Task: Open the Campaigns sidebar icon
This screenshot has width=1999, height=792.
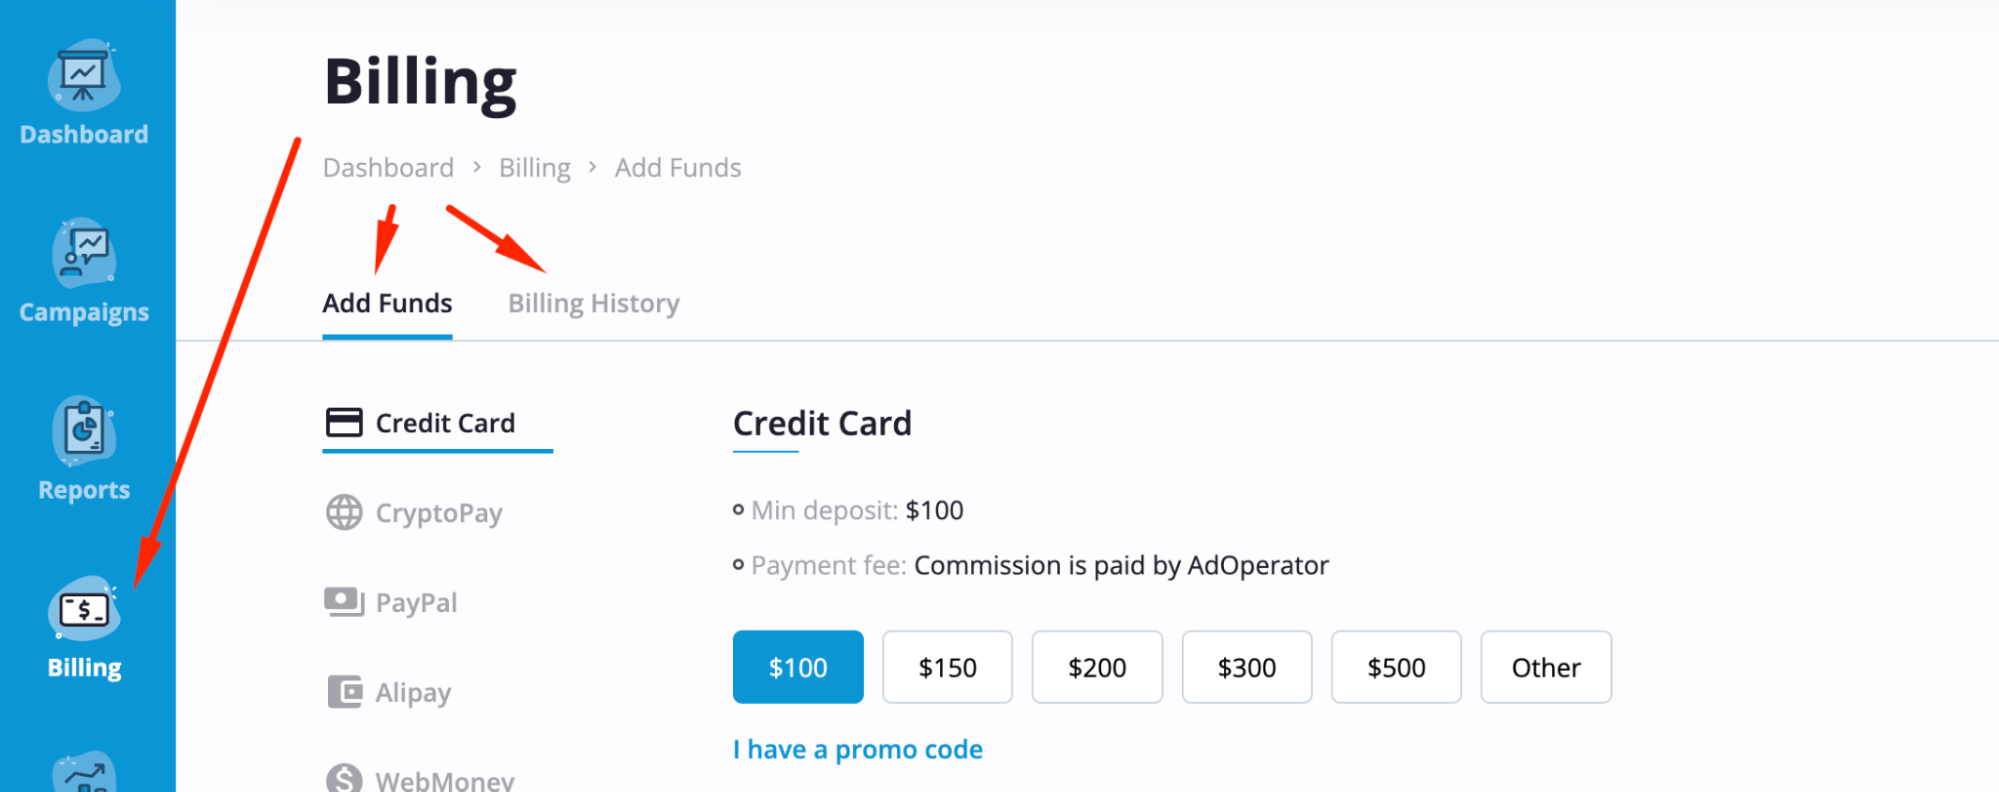Action: coord(84,253)
